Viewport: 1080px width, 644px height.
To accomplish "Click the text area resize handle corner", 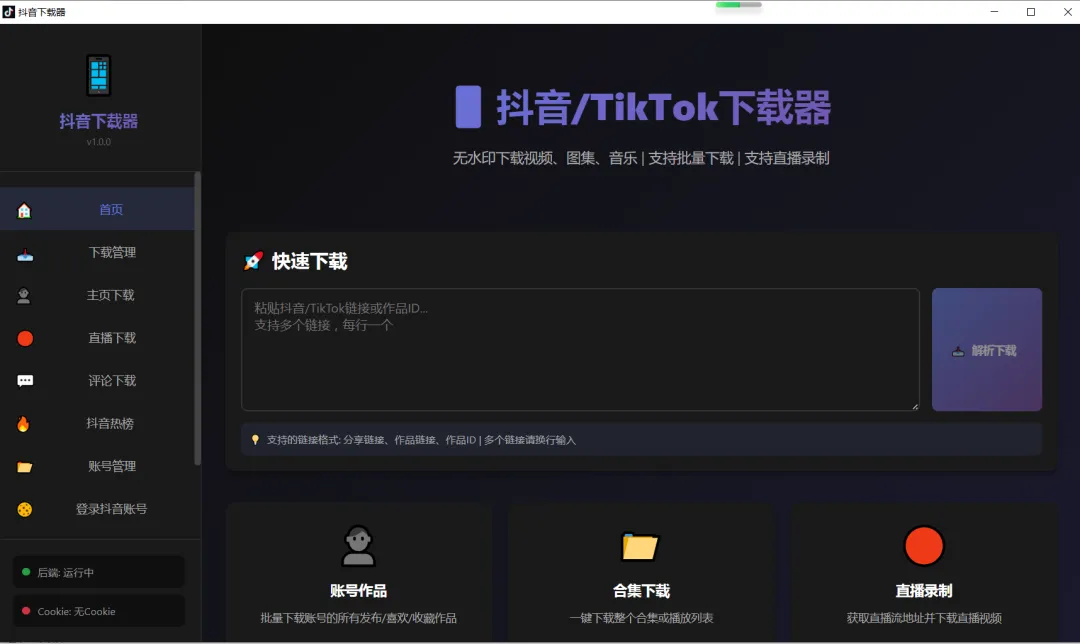I will pos(915,406).
